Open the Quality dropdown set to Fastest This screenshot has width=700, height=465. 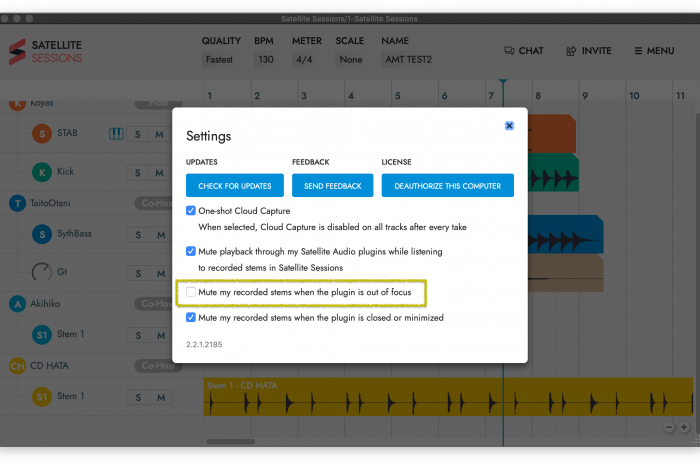pyautogui.click(x=219, y=59)
